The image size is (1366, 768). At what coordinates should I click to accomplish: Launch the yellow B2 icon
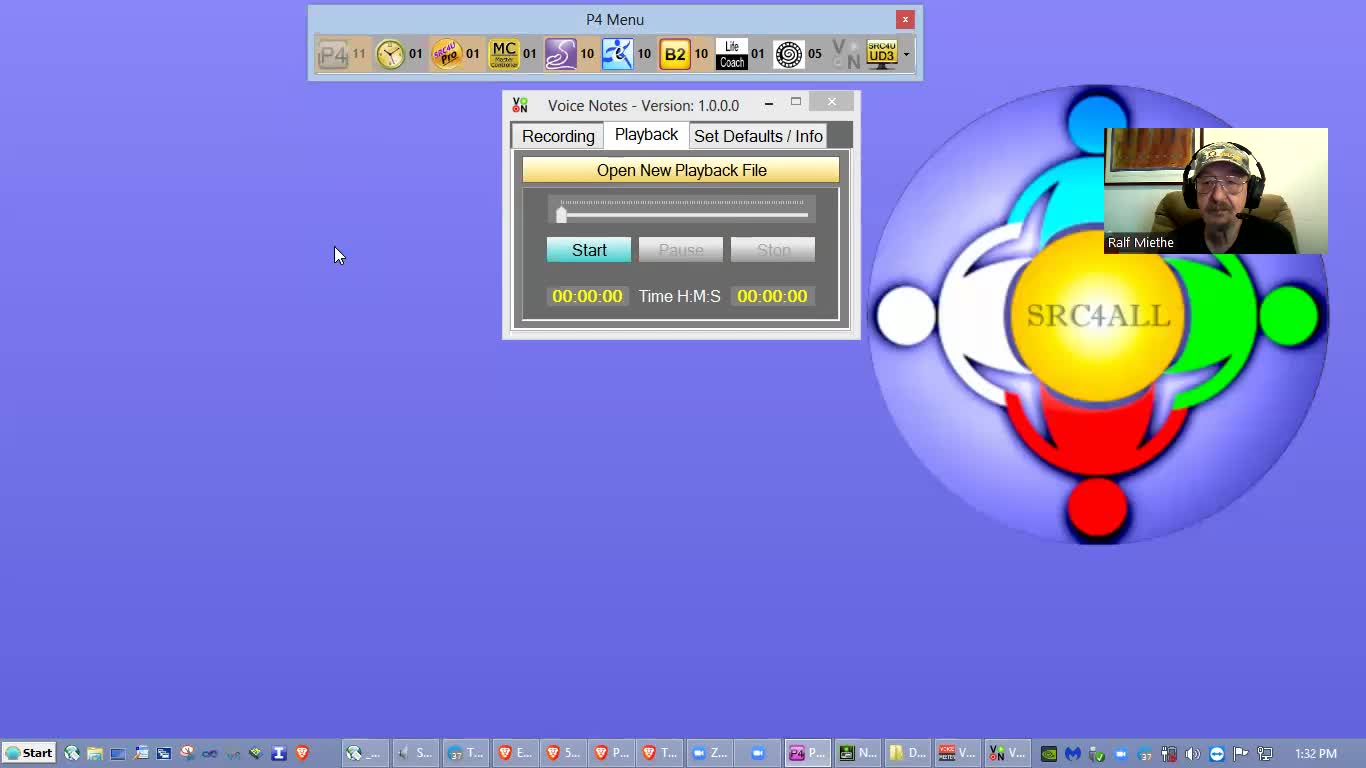(675, 54)
